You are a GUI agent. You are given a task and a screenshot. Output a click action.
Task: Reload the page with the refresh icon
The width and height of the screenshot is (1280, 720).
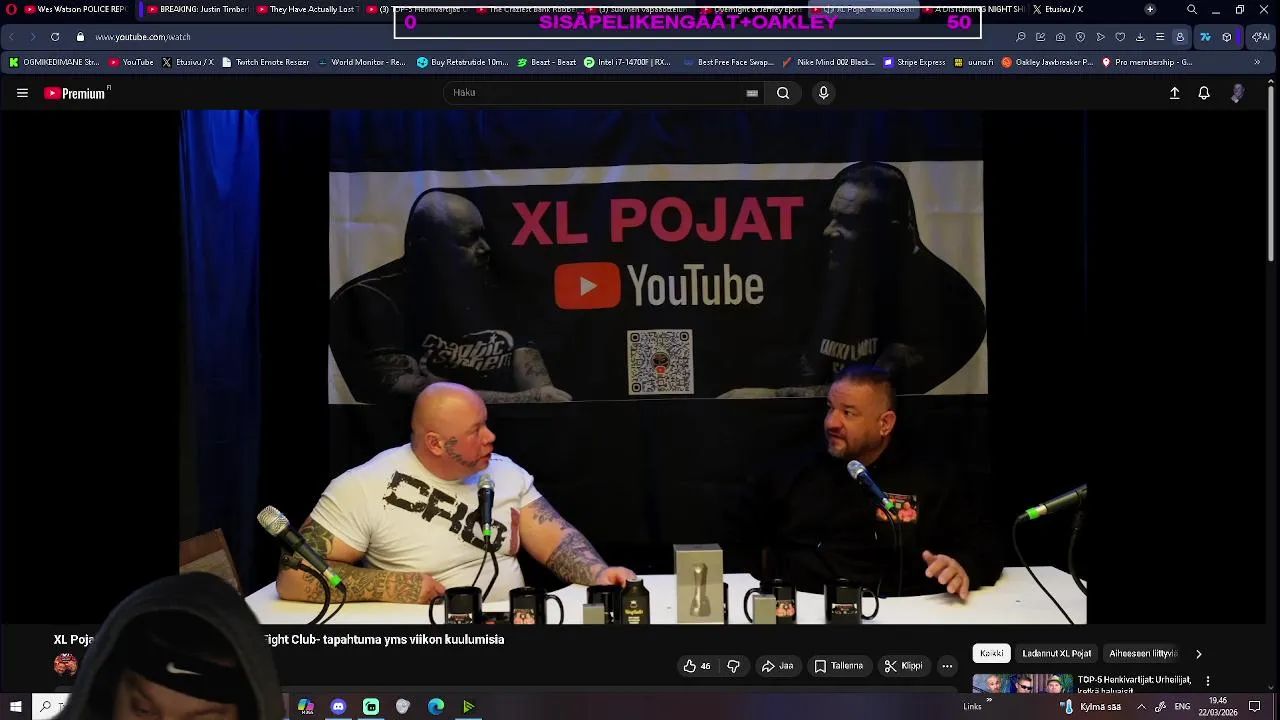point(55,37)
